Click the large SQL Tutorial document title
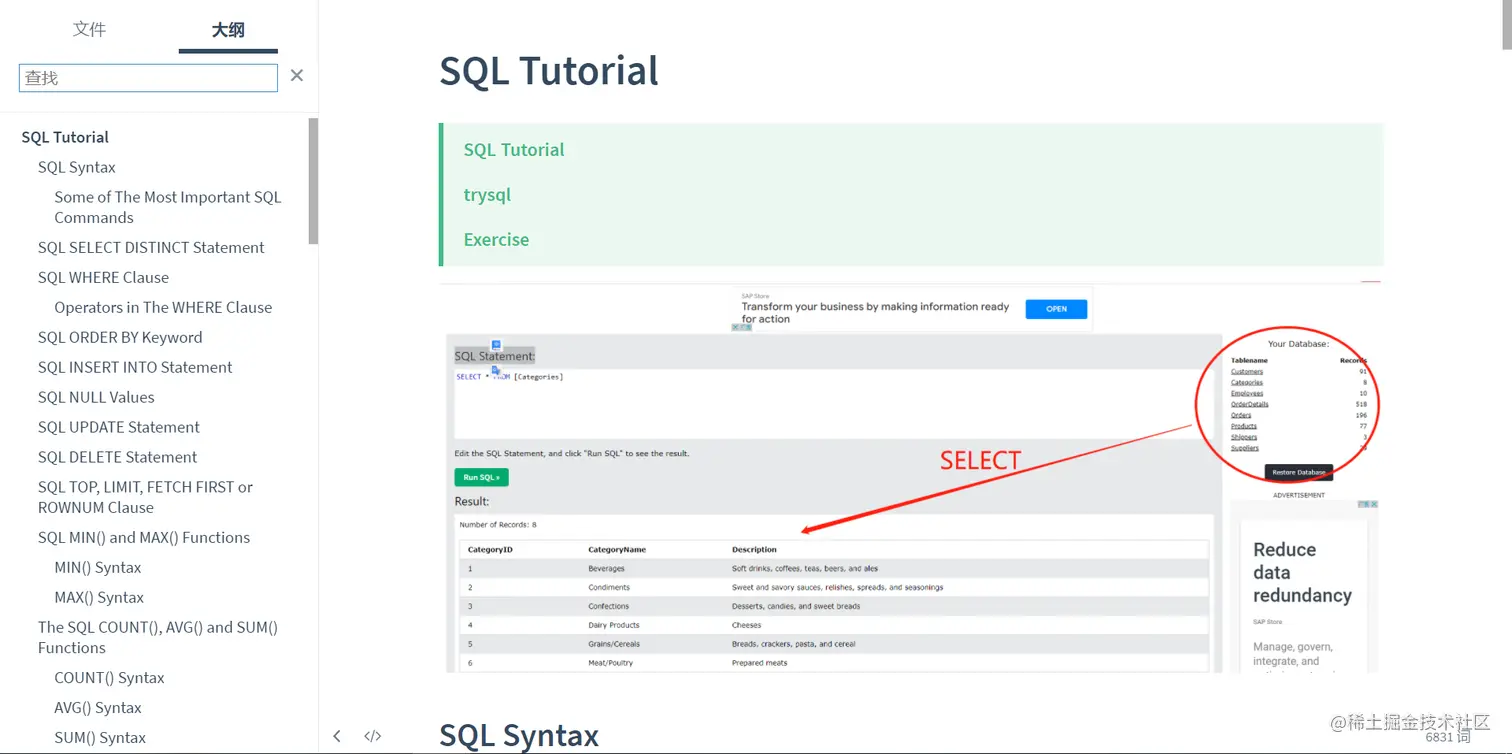This screenshot has height=754, width=1512. (549, 71)
